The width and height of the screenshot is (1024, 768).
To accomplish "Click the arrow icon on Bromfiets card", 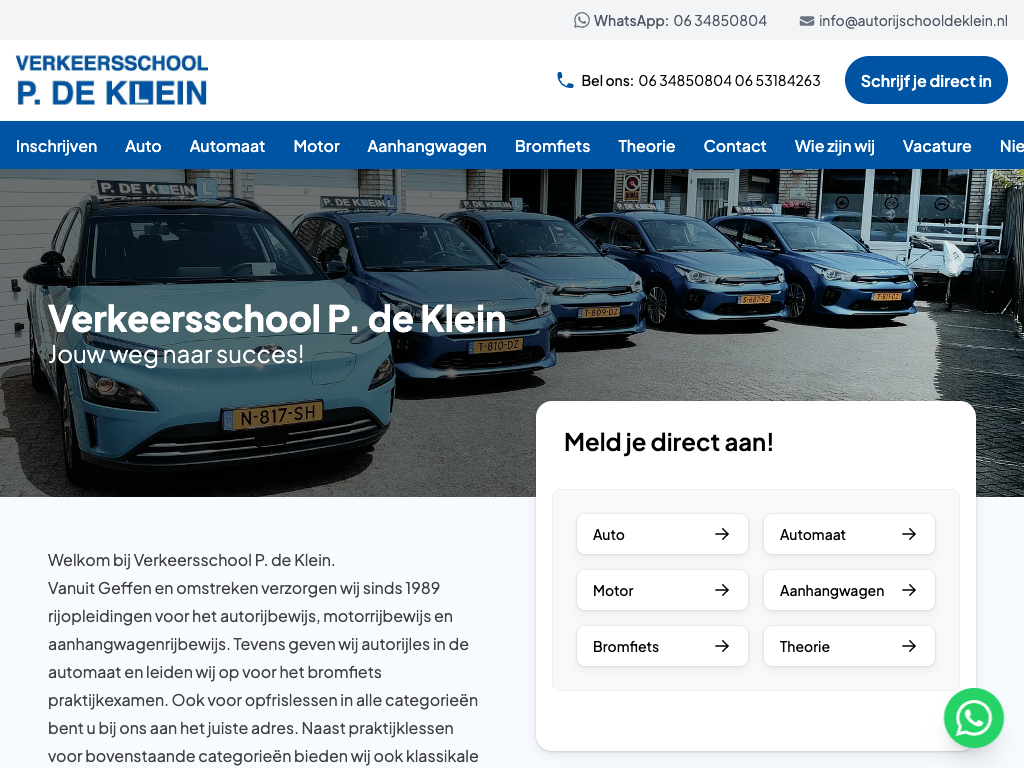I will click(722, 646).
